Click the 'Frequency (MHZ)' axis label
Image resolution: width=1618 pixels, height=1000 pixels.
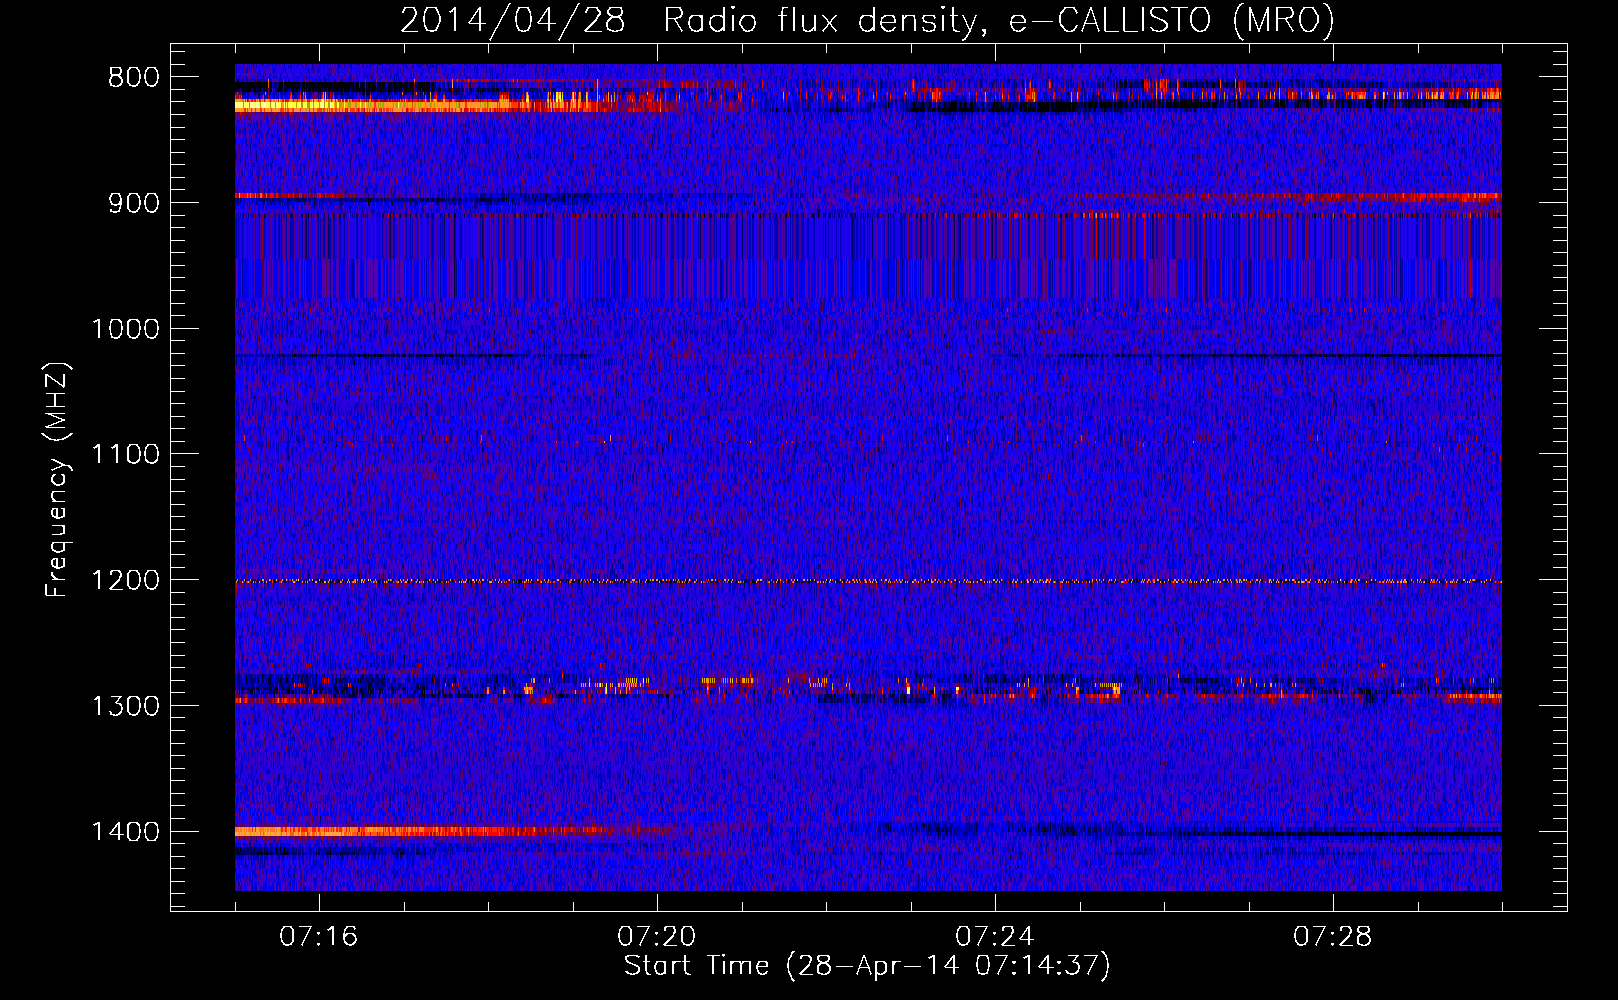57,479
